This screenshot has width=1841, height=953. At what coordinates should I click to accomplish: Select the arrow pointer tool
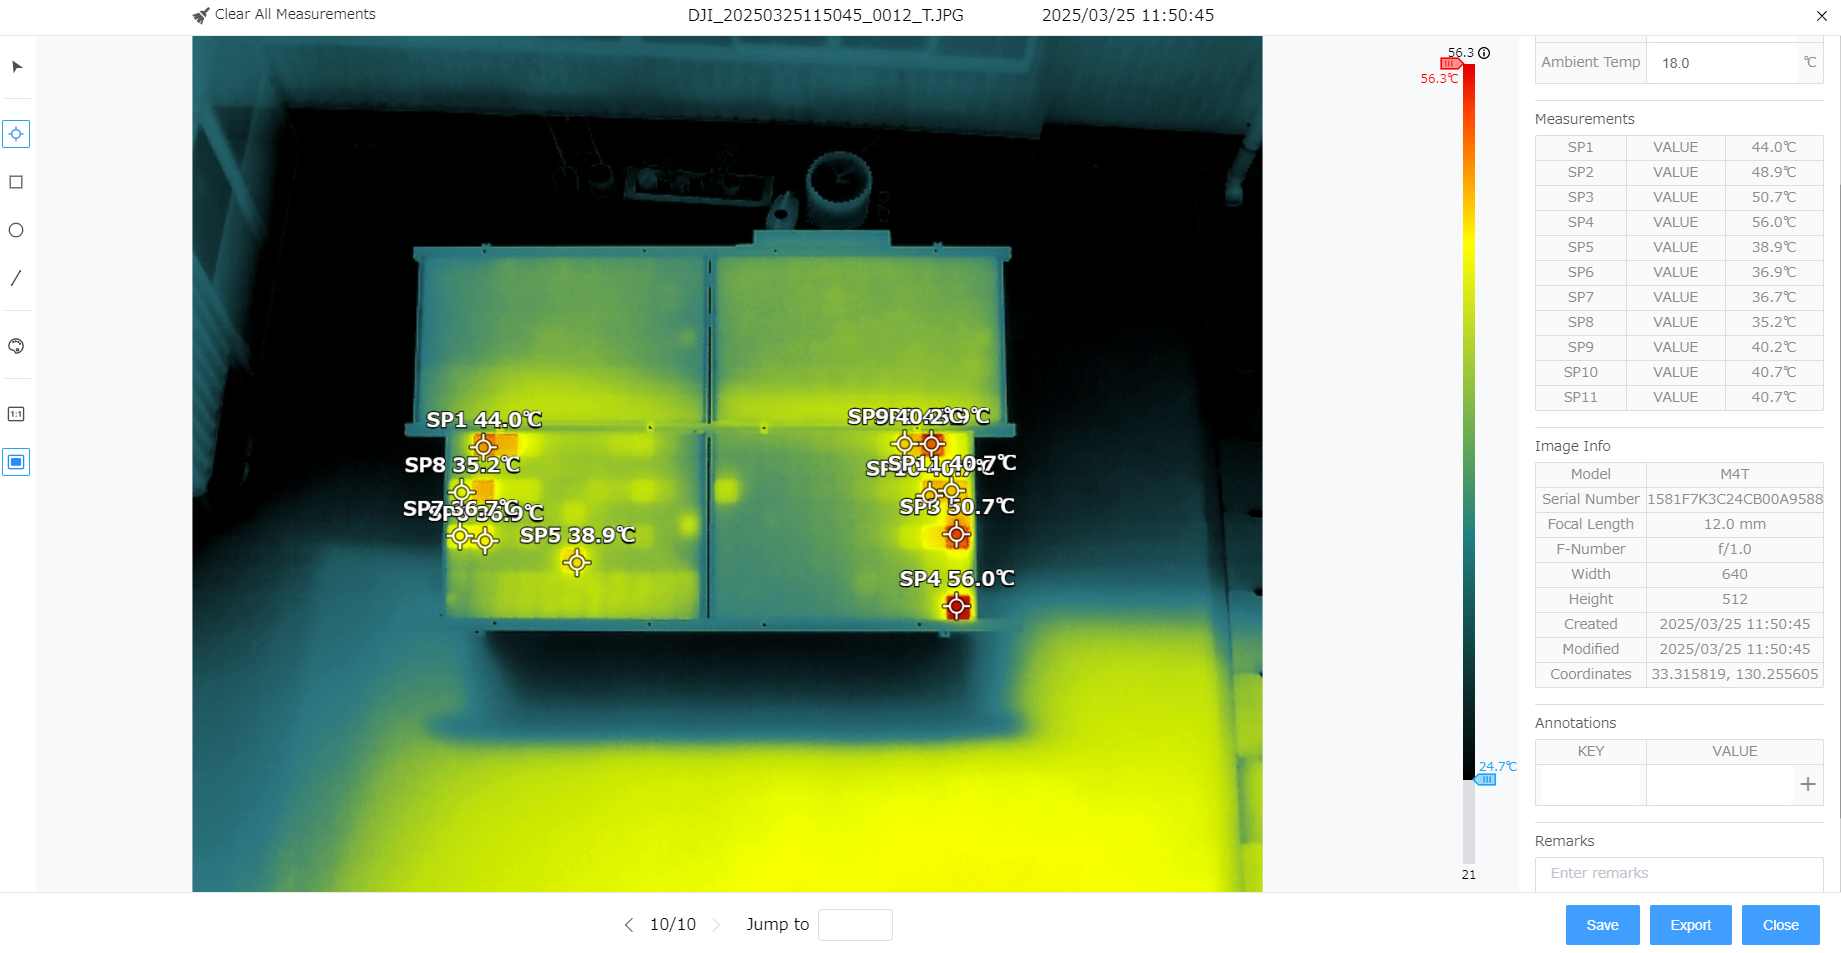[16, 67]
